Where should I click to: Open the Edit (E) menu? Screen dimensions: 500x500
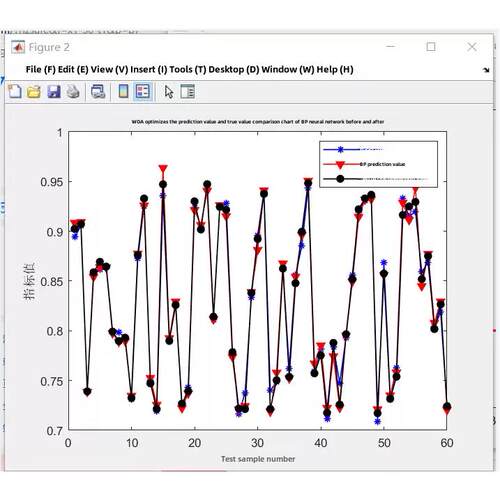pyautogui.click(x=73, y=69)
